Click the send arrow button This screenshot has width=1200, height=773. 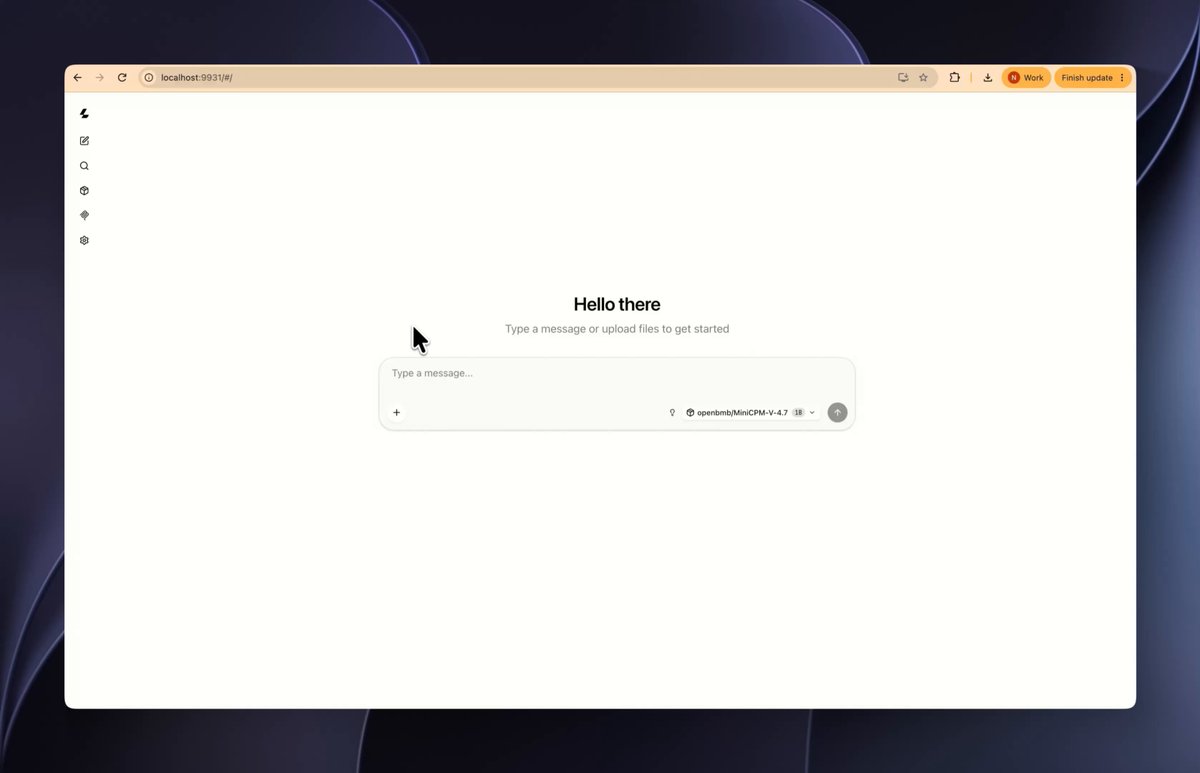point(837,412)
